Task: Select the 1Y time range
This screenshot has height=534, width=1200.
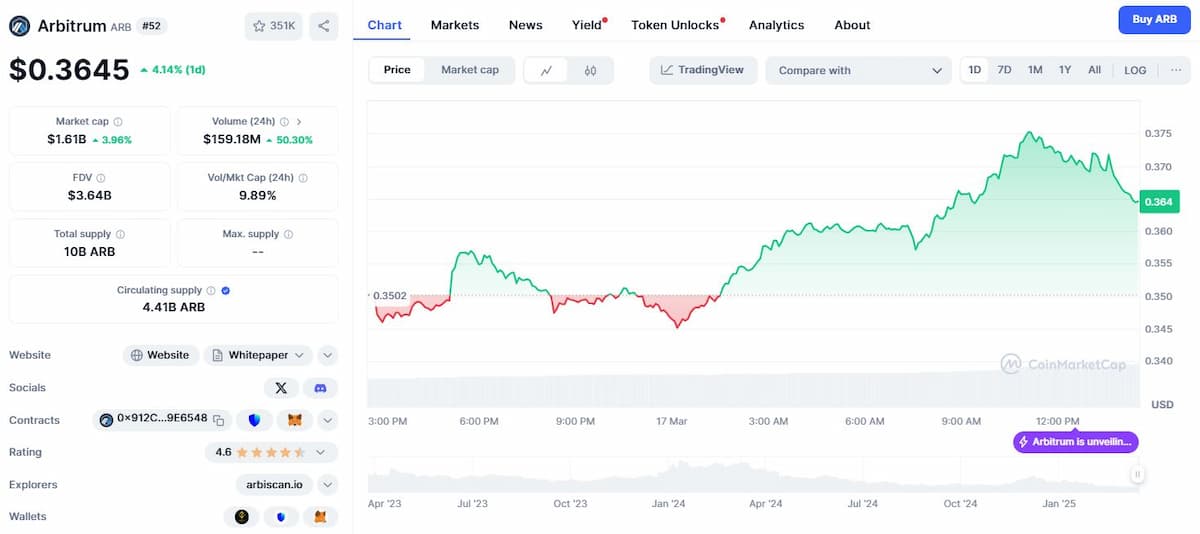Action: click(1065, 70)
